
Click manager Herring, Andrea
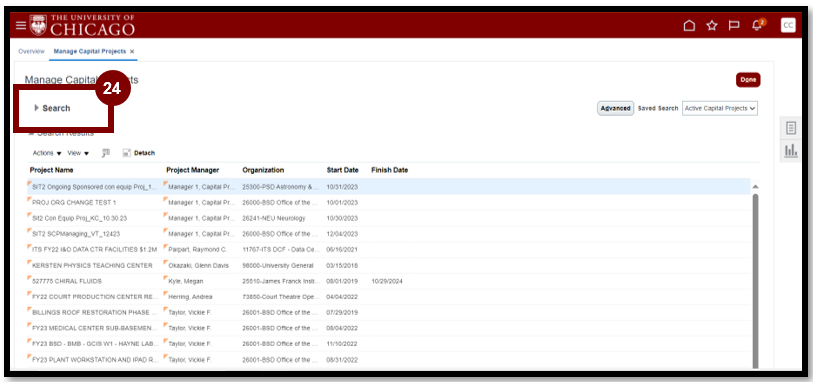click(190, 297)
